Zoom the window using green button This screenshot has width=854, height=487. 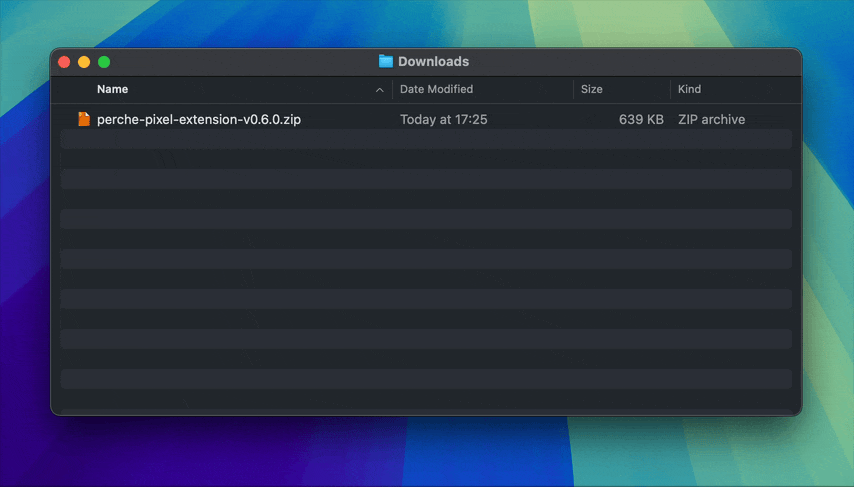point(104,62)
